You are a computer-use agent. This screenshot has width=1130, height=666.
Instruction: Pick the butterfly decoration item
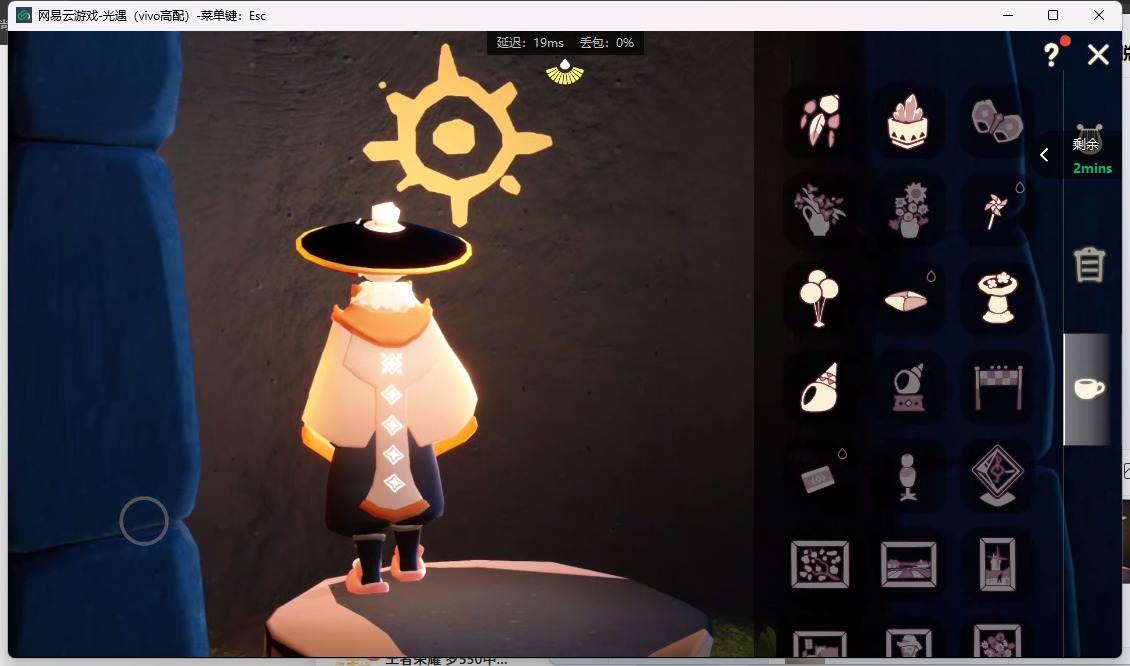tap(997, 121)
